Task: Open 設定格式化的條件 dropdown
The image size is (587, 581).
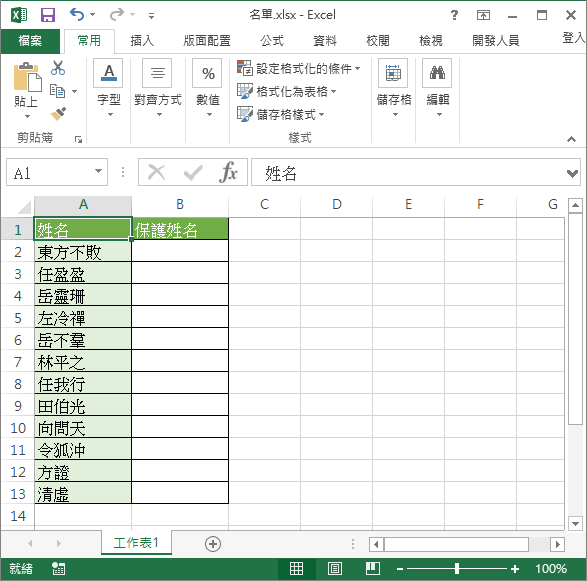Action: tap(299, 69)
